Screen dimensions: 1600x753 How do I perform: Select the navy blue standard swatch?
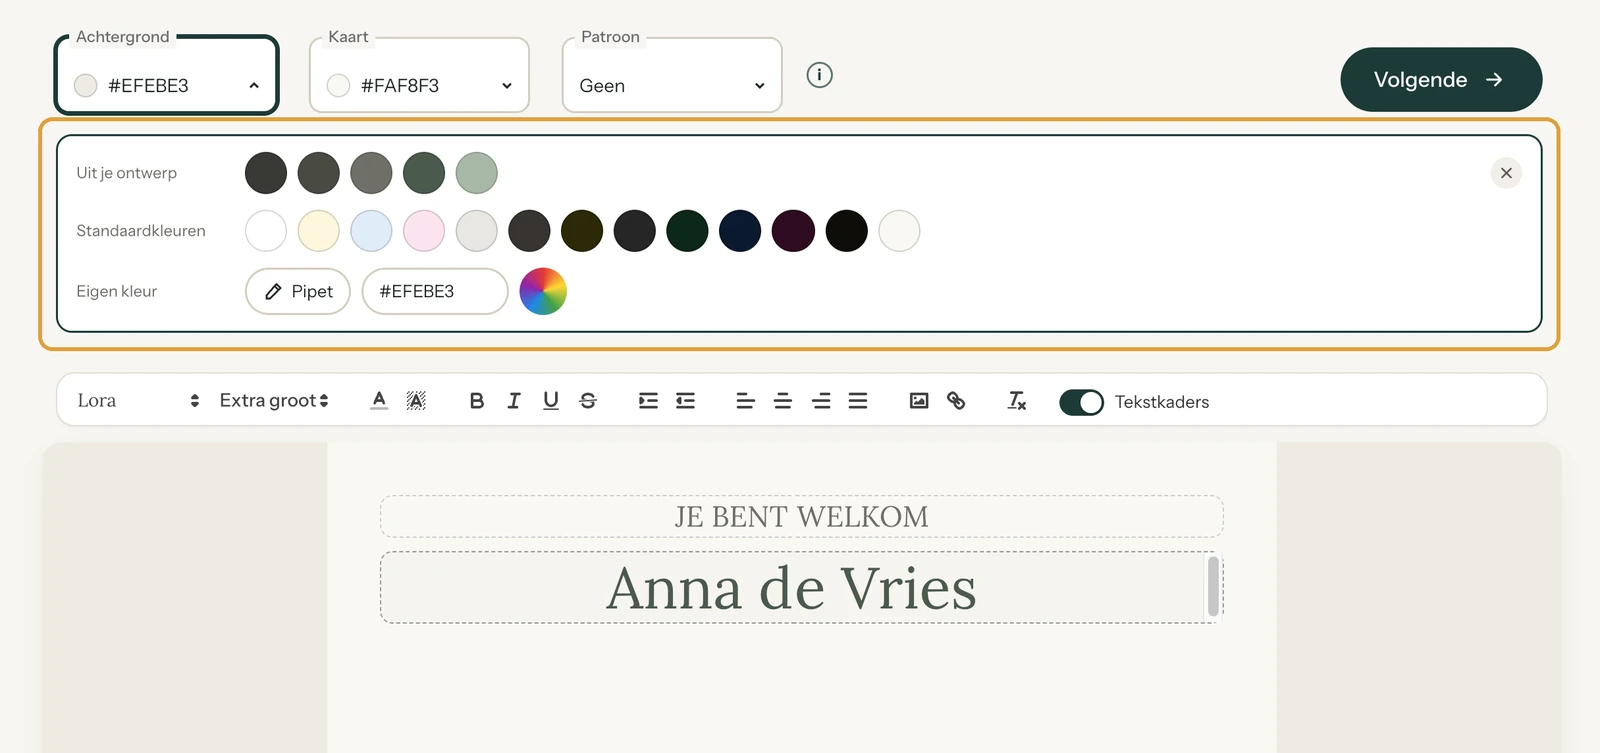click(740, 231)
